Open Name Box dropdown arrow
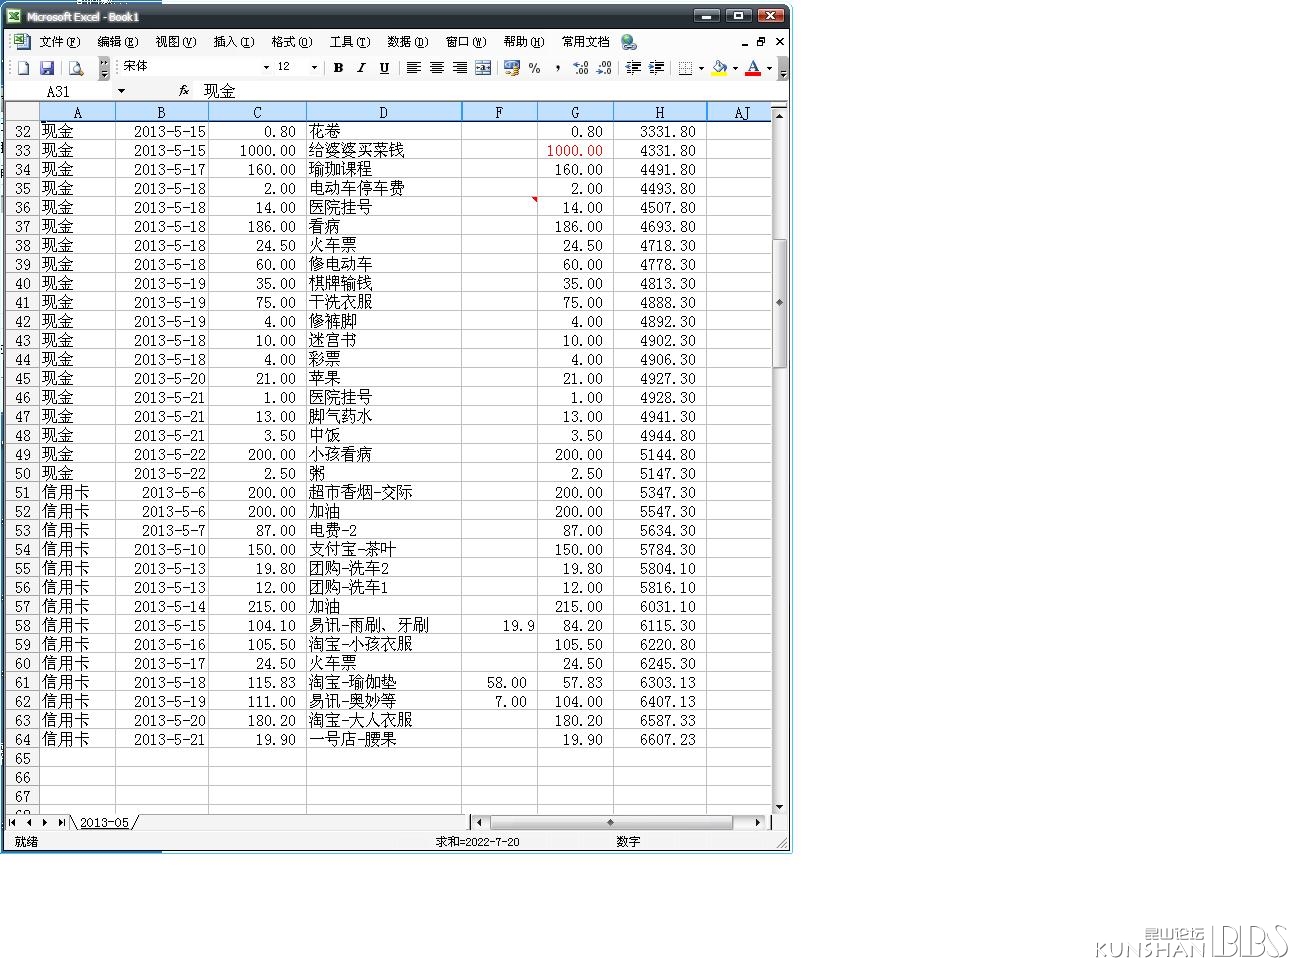The height and width of the screenshot is (968, 1296). coord(121,91)
